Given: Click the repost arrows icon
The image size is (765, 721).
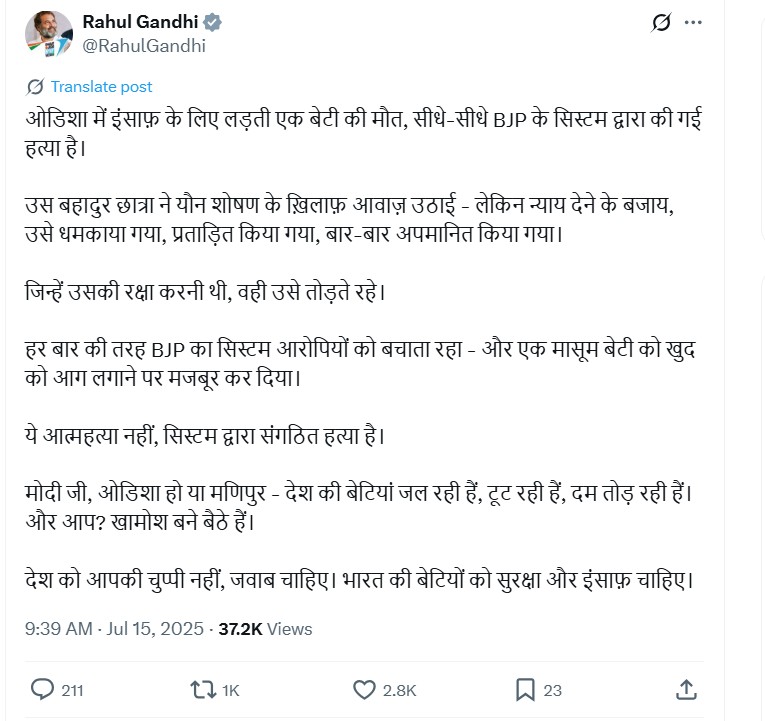Looking at the screenshot, I should (x=202, y=689).
